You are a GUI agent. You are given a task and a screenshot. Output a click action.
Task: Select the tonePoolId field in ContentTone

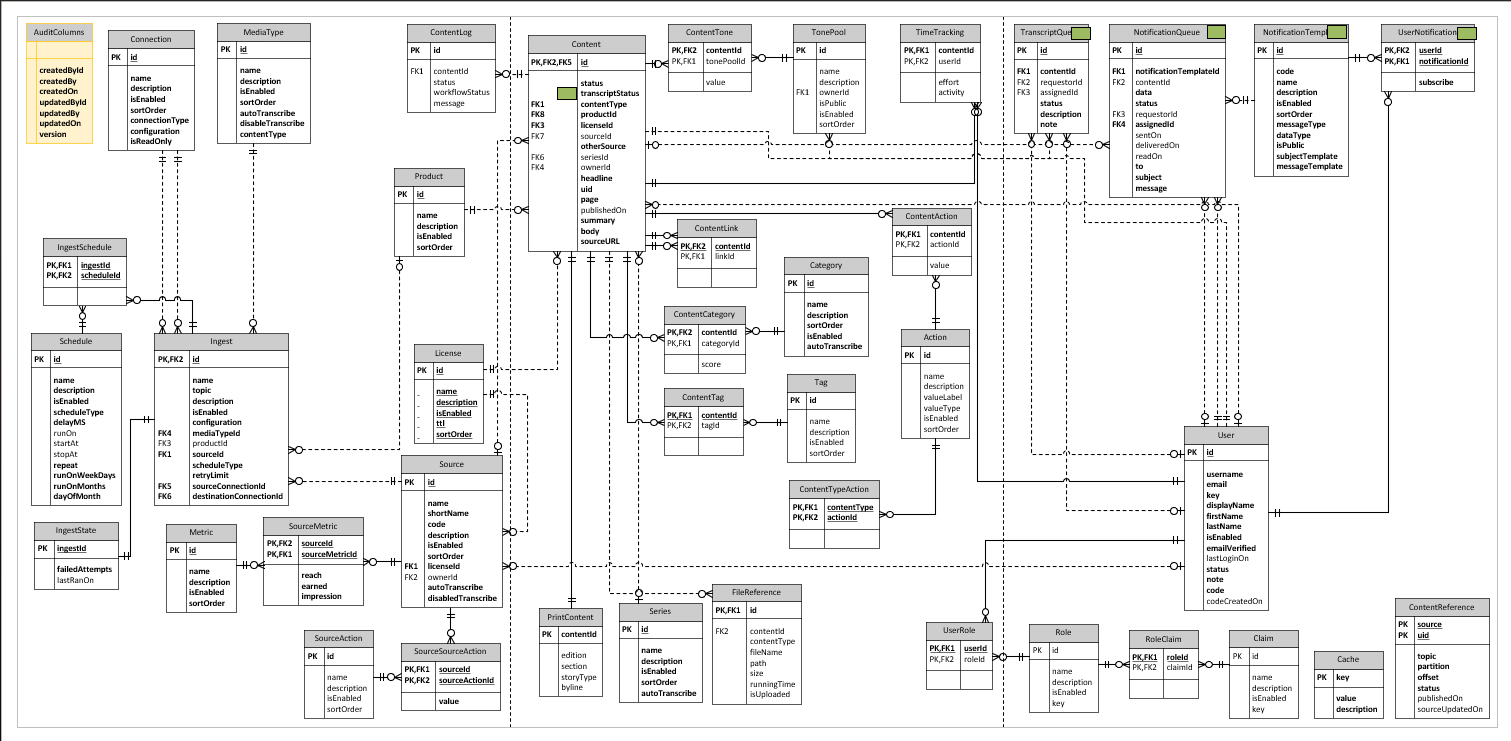coord(726,61)
